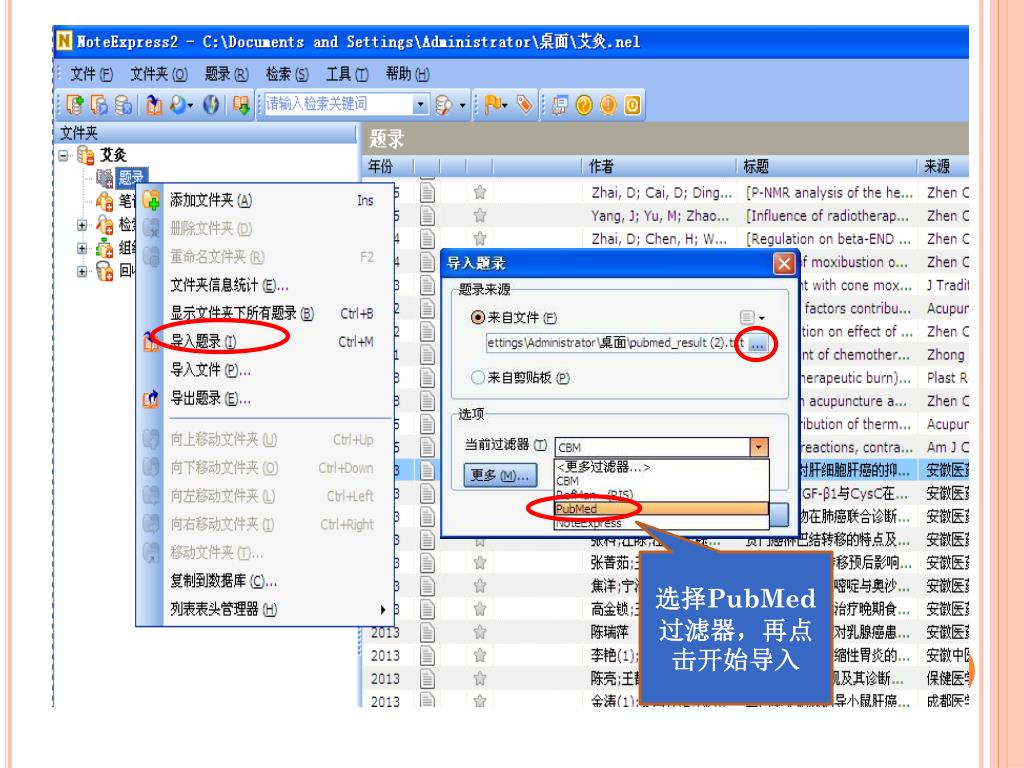The width and height of the screenshot is (1024, 768).
Task: Sort by the 年份 column header
Action: [x=387, y=167]
